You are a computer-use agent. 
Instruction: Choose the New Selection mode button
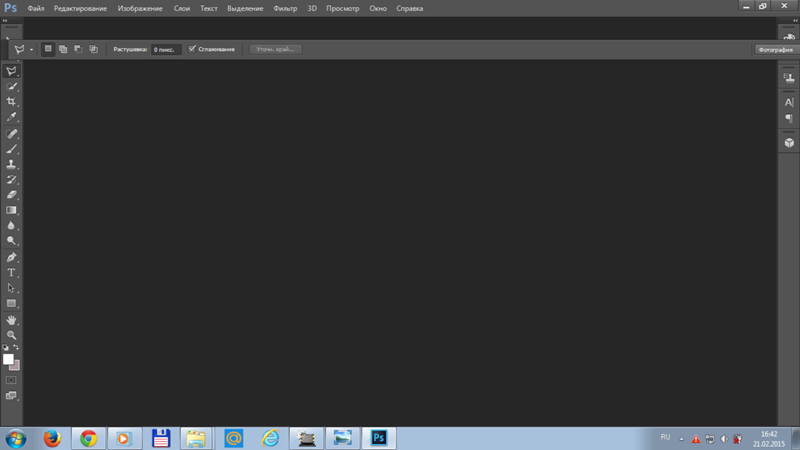coord(48,49)
